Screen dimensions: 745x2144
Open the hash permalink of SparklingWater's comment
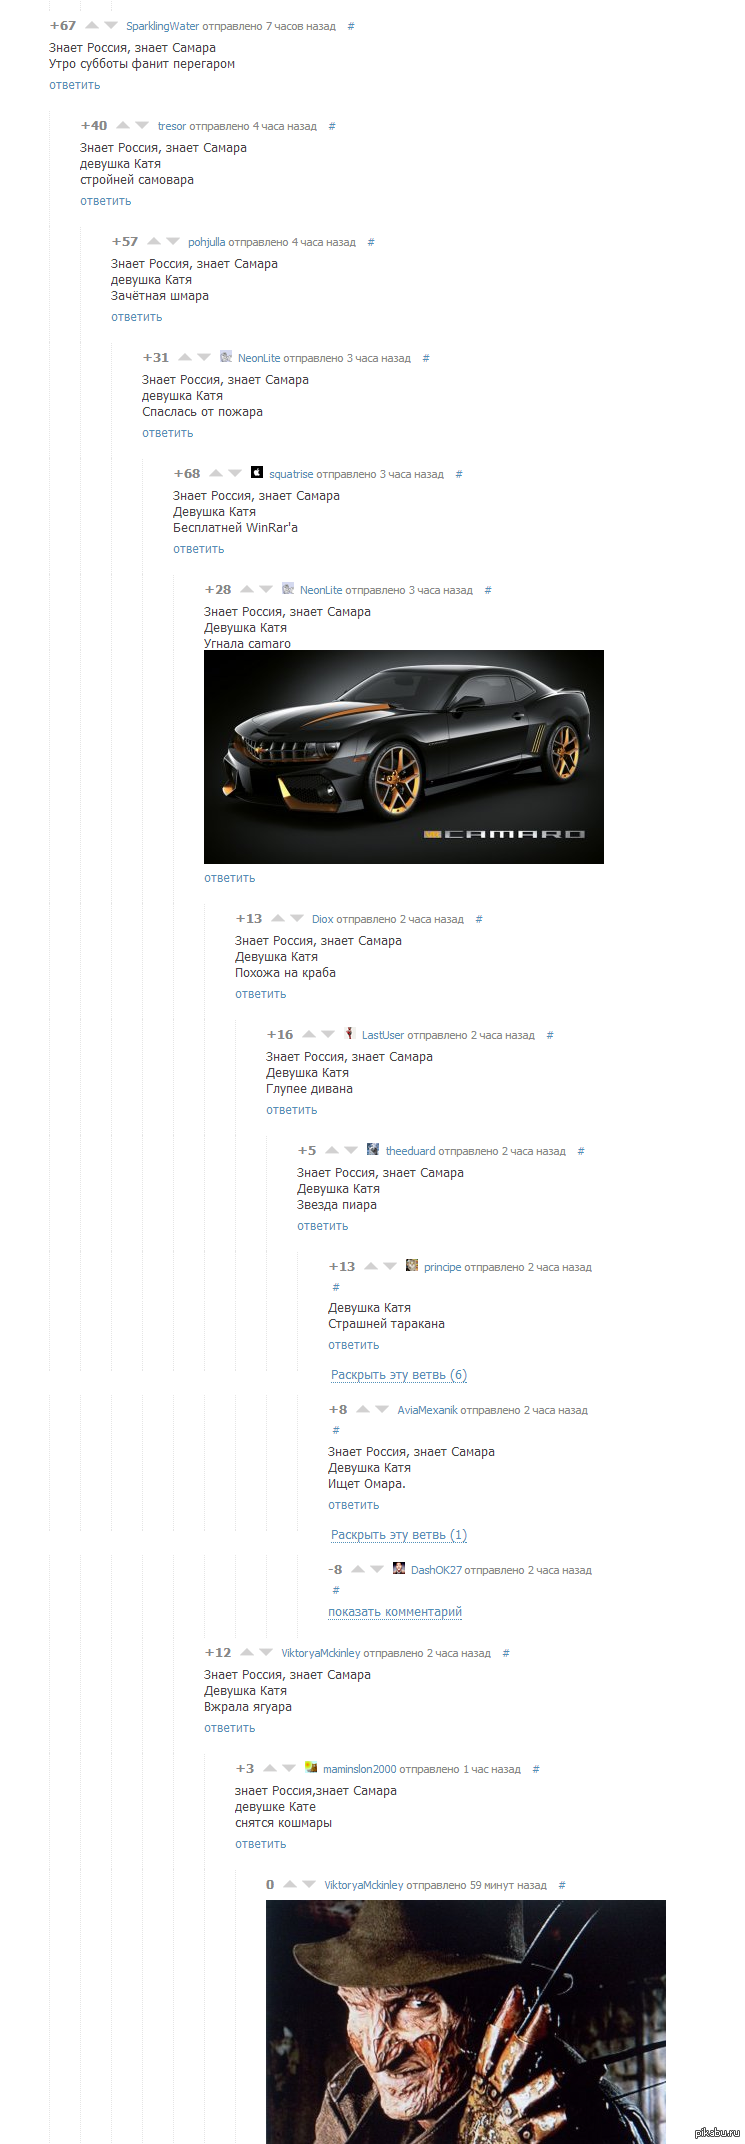pos(351,26)
